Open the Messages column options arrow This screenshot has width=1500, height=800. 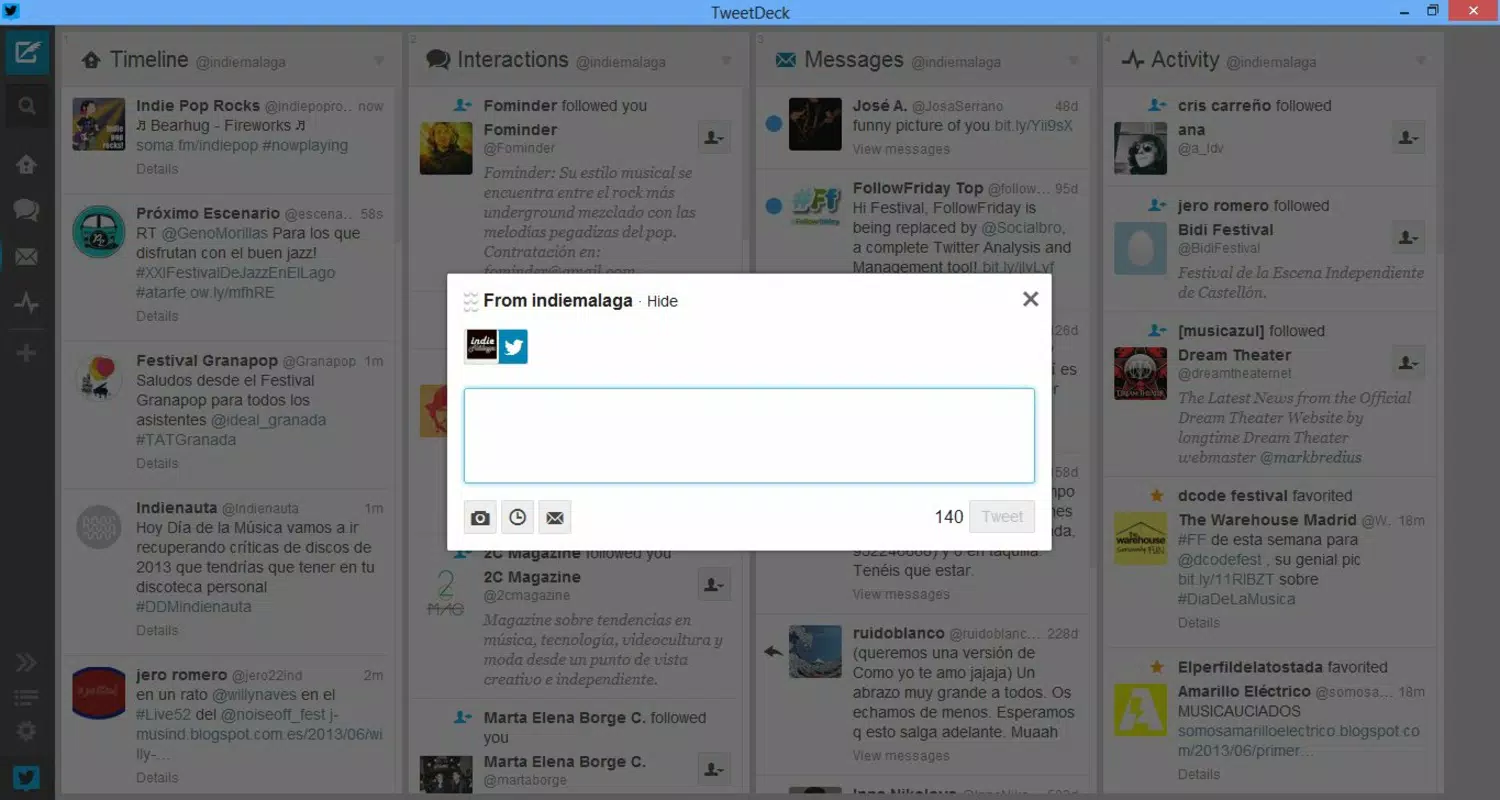pos(1073,61)
